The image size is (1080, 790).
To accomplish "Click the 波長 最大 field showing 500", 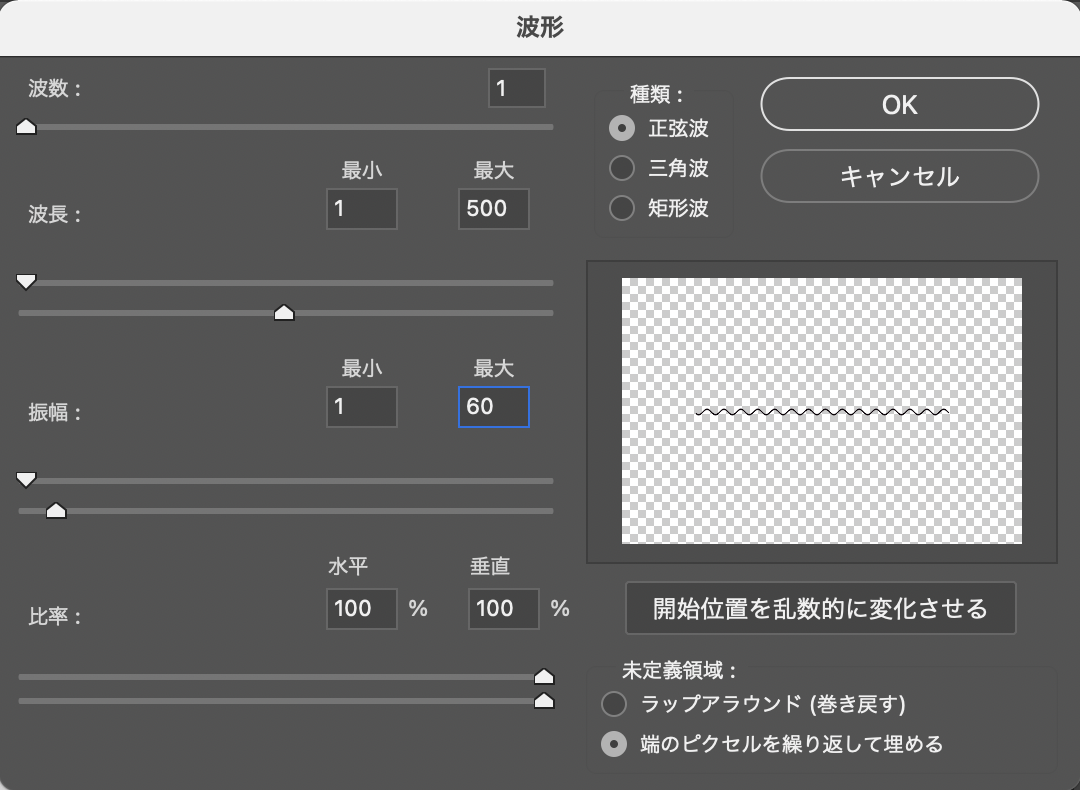I will click(493, 209).
